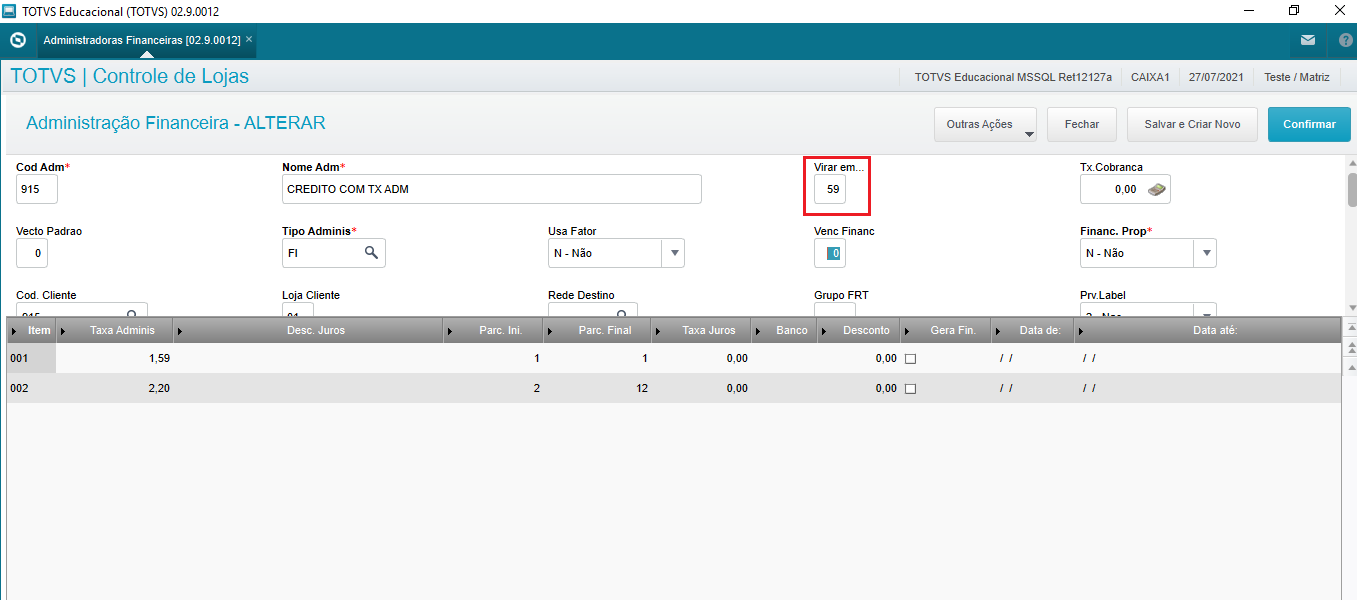Sort by Item column header
Viewport: 1357px width, 600px height.
click(x=31, y=330)
